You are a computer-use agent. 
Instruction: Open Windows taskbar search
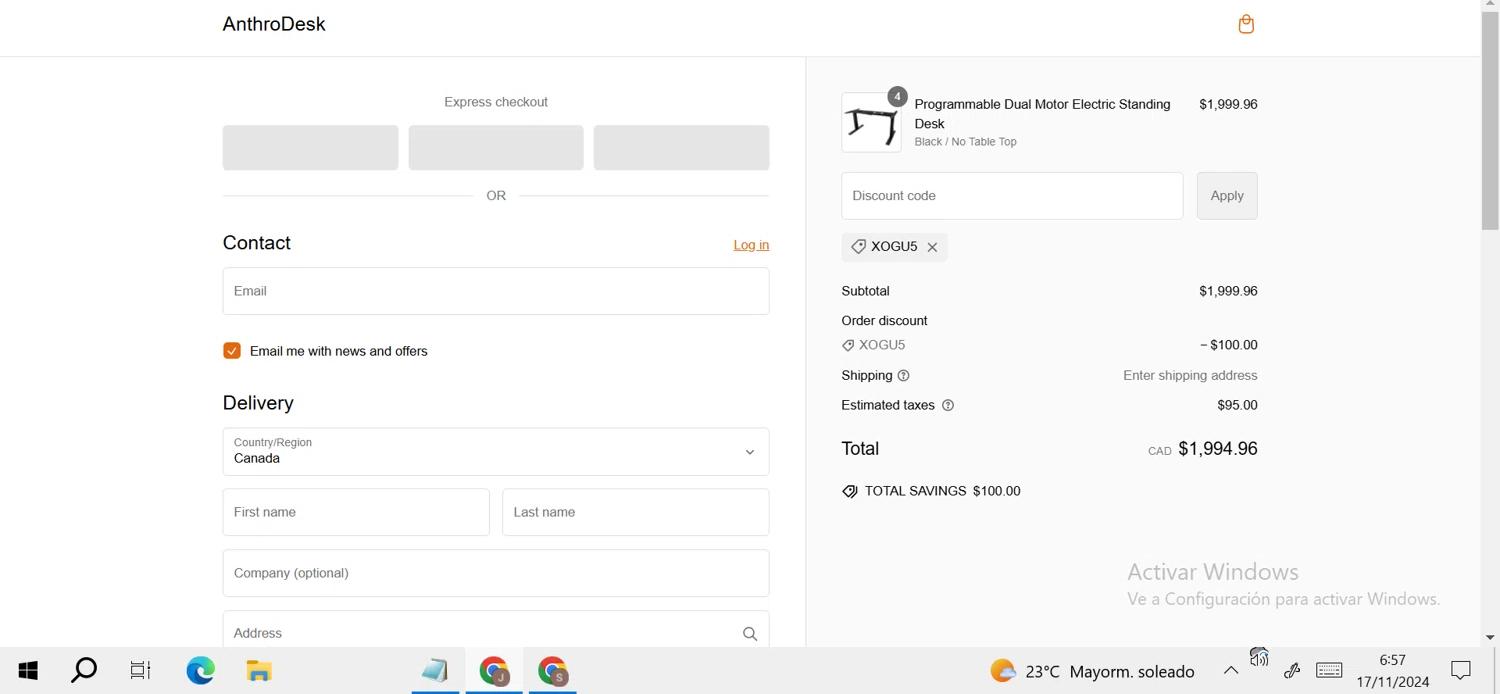pyautogui.click(x=84, y=671)
